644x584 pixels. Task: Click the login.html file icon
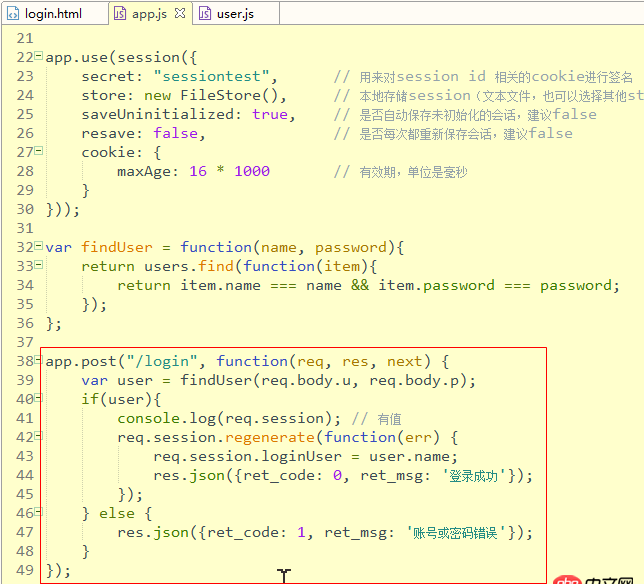[x=13, y=14]
